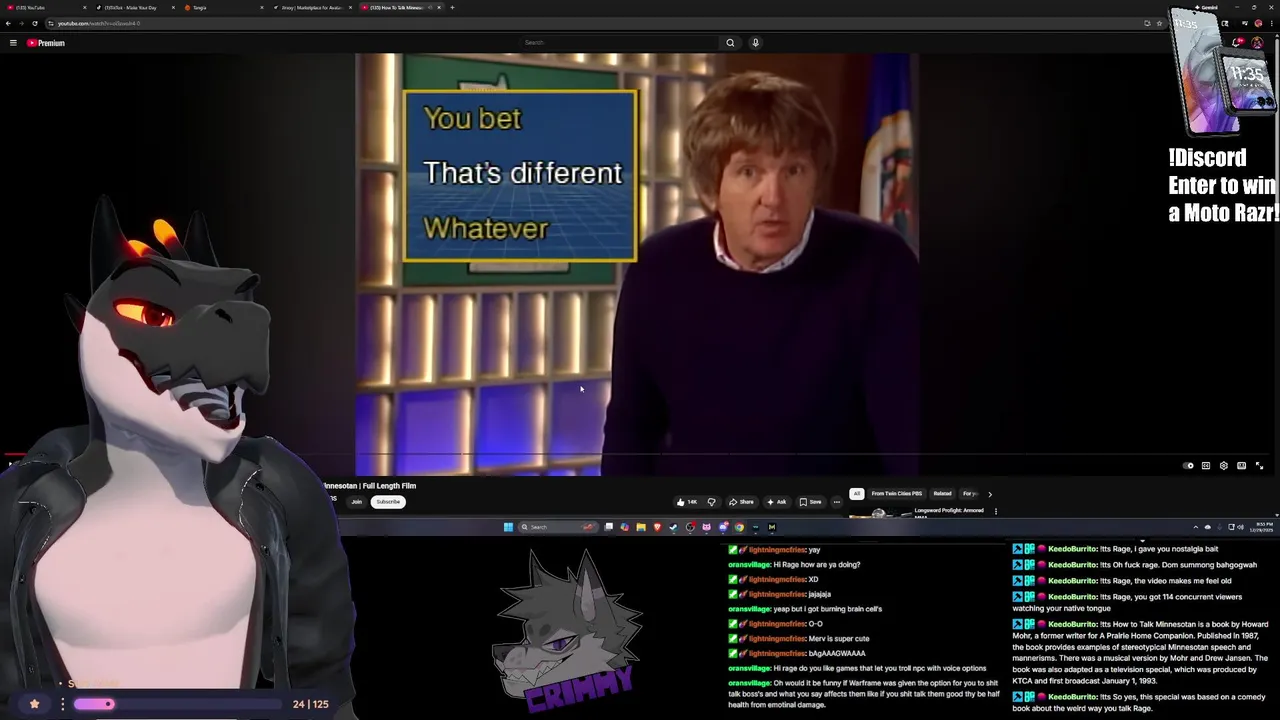Click into the YouTube search field
The image size is (1280, 720).
coord(620,43)
